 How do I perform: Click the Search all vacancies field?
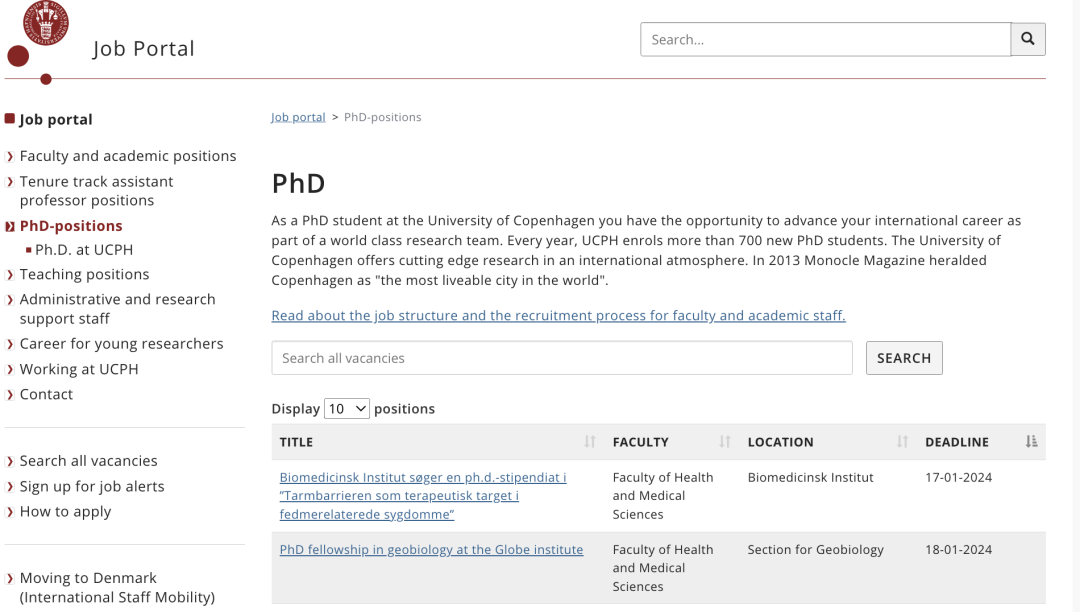[561, 358]
